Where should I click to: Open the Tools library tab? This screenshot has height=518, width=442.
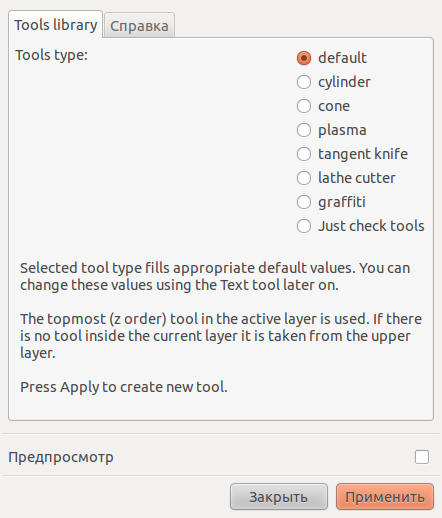click(x=56, y=25)
